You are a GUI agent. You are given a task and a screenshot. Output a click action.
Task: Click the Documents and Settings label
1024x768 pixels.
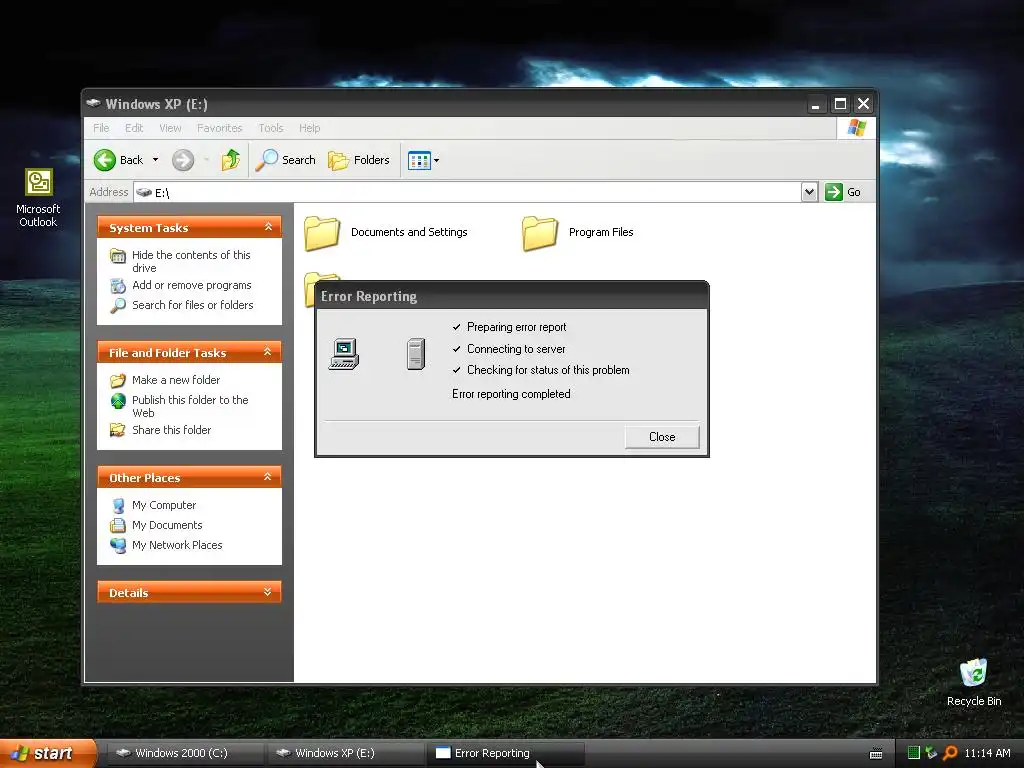[x=409, y=232]
